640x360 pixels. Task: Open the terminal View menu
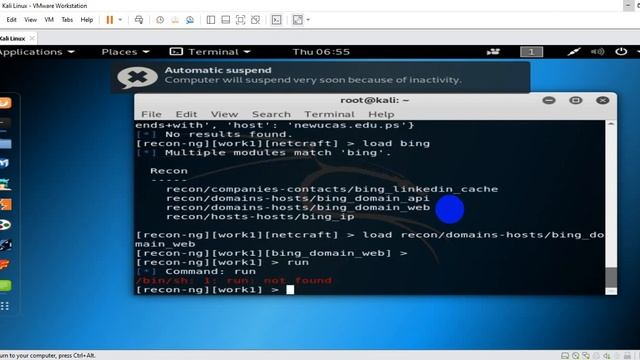click(x=224, y=114)
